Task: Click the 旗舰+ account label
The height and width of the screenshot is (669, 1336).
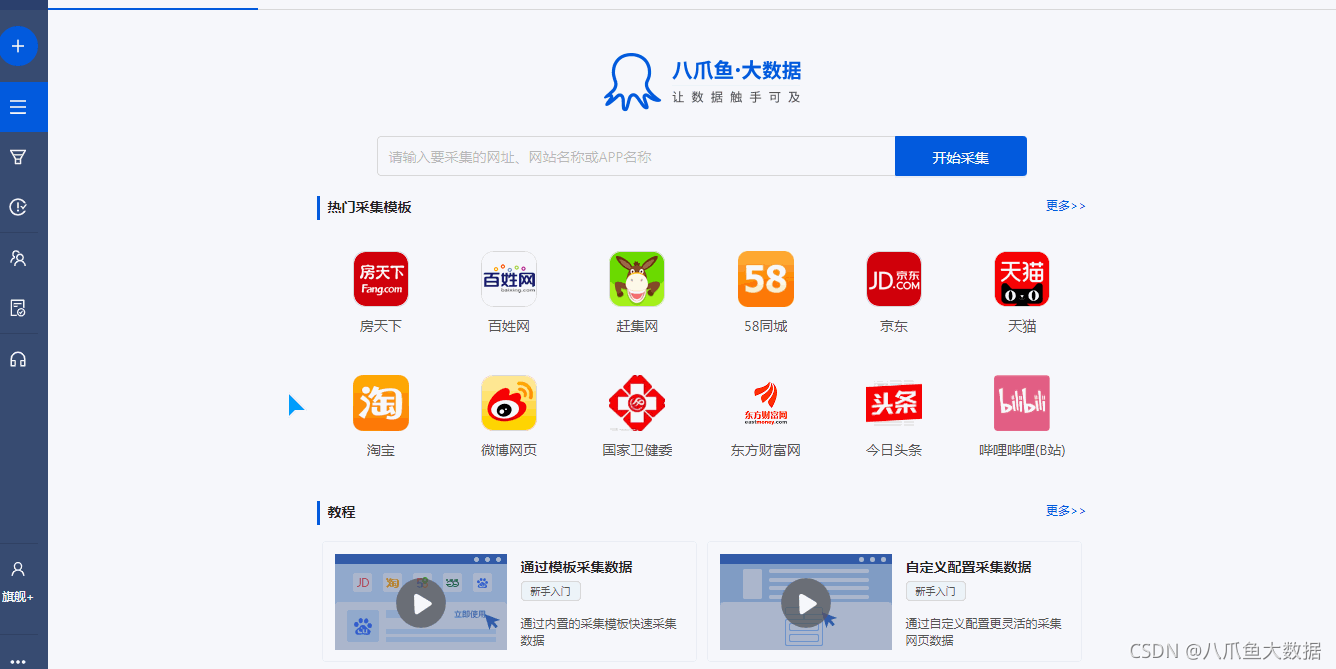Action: click(x=18, y=597)
